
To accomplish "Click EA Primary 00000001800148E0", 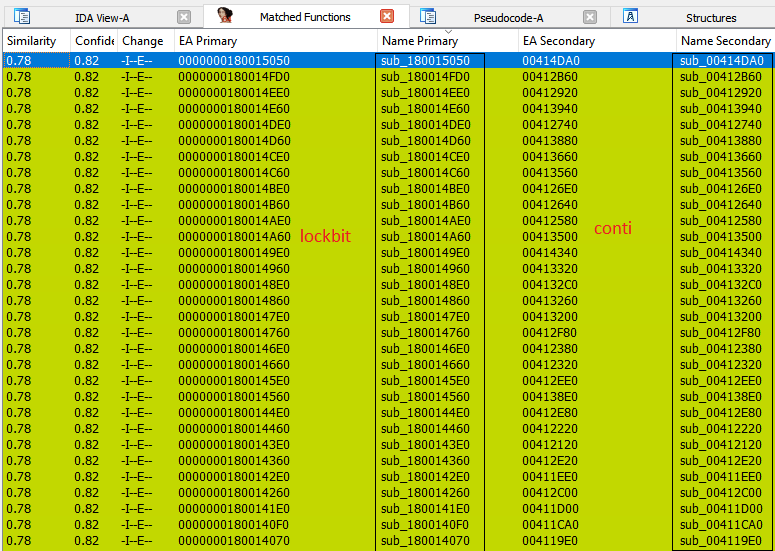I will pos(234,285).
